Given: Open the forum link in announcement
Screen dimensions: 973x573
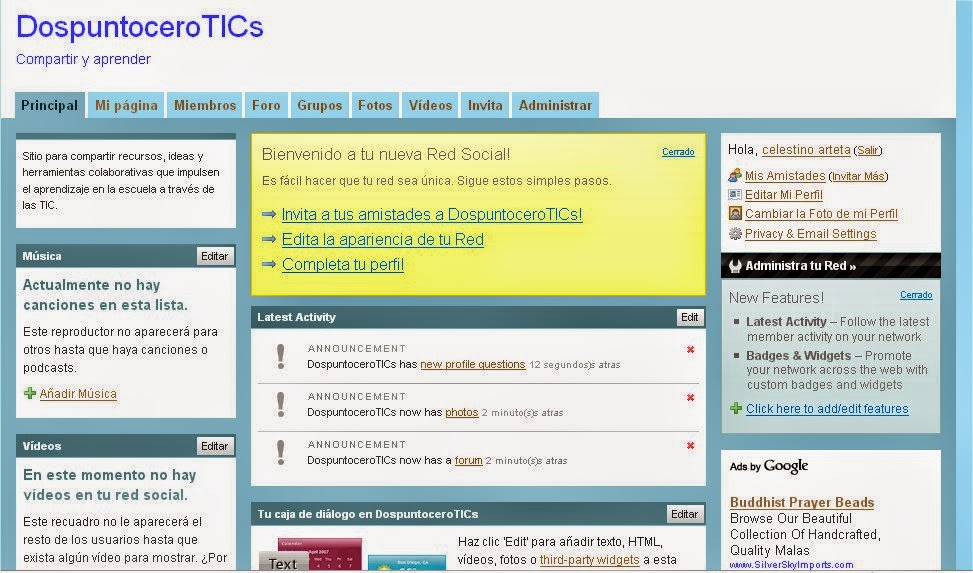Looking at the screenshot, I should 469,461.
